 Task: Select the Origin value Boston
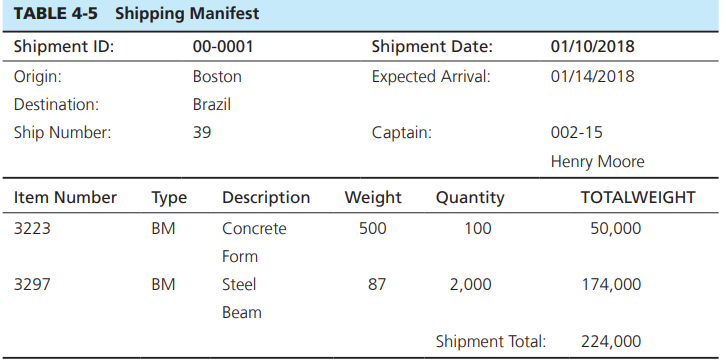pyautogui.click(x=217, y=76)
